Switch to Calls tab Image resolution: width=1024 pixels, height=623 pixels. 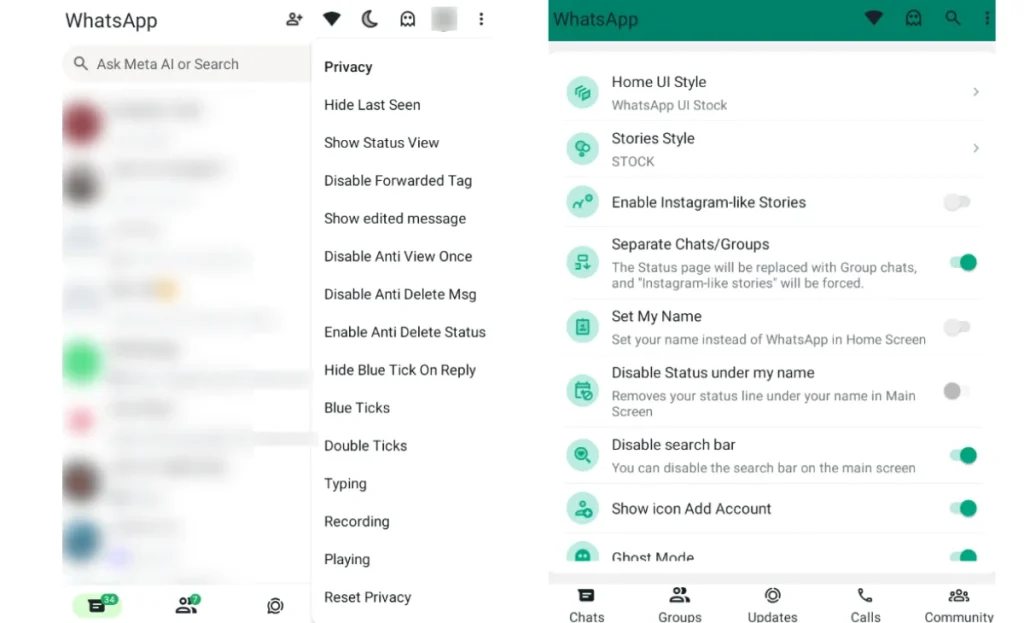(865, 605)
